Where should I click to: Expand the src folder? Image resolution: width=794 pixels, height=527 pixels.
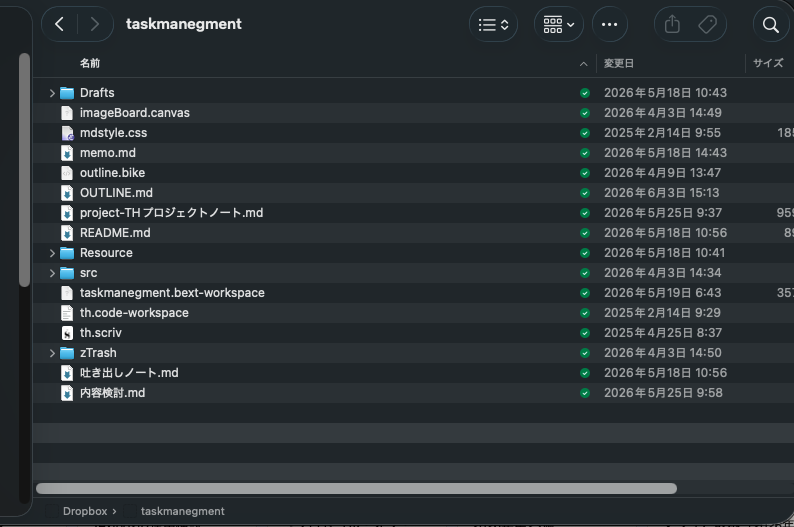52,273
